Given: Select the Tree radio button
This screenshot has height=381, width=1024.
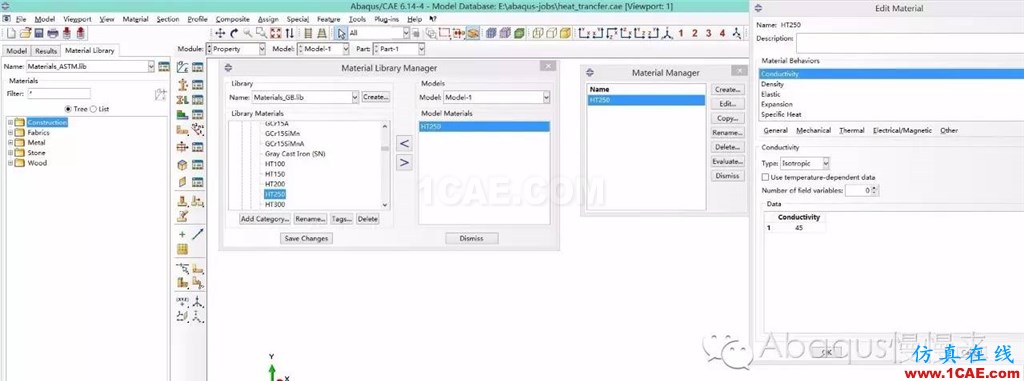Looking at the screenshot, I should pyautogui.click(x=69, y=108).
